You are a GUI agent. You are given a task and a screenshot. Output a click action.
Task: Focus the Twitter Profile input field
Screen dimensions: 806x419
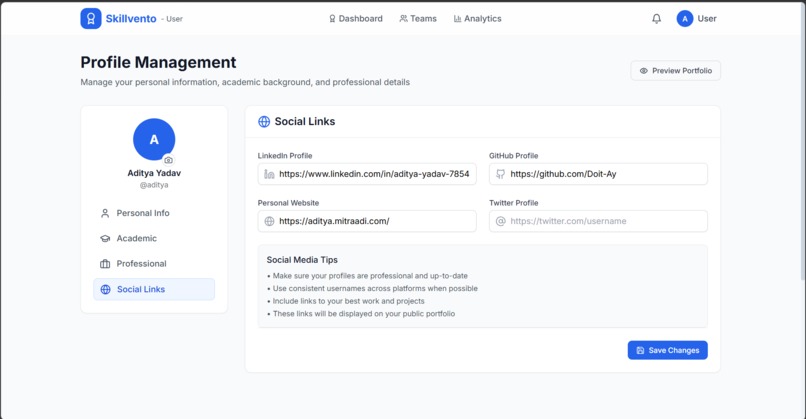(598, 221)
